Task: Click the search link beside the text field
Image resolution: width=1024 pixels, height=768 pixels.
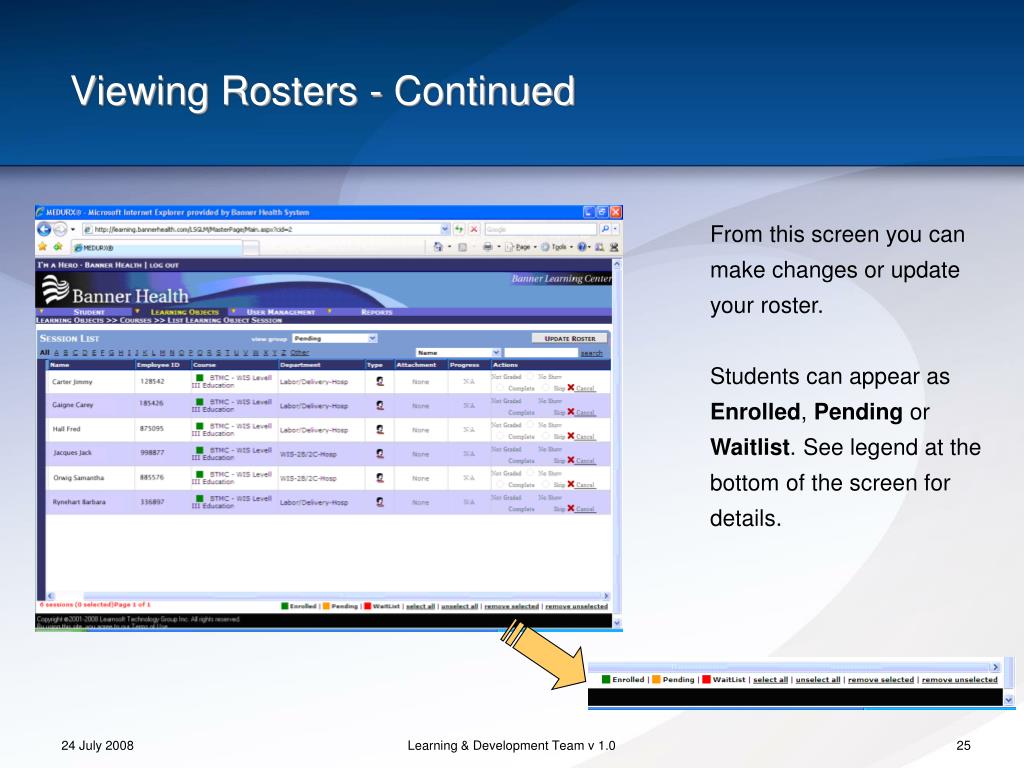Action: [x=592, y=353]
